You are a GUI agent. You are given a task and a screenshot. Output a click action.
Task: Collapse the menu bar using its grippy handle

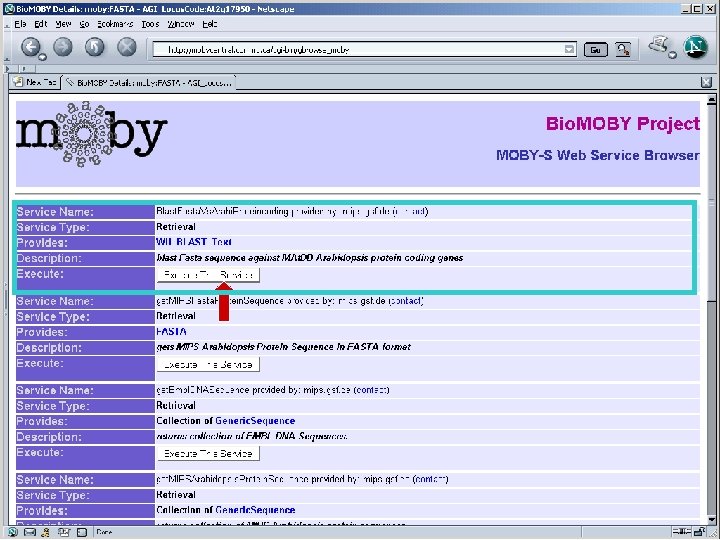(x=6, y=24)
